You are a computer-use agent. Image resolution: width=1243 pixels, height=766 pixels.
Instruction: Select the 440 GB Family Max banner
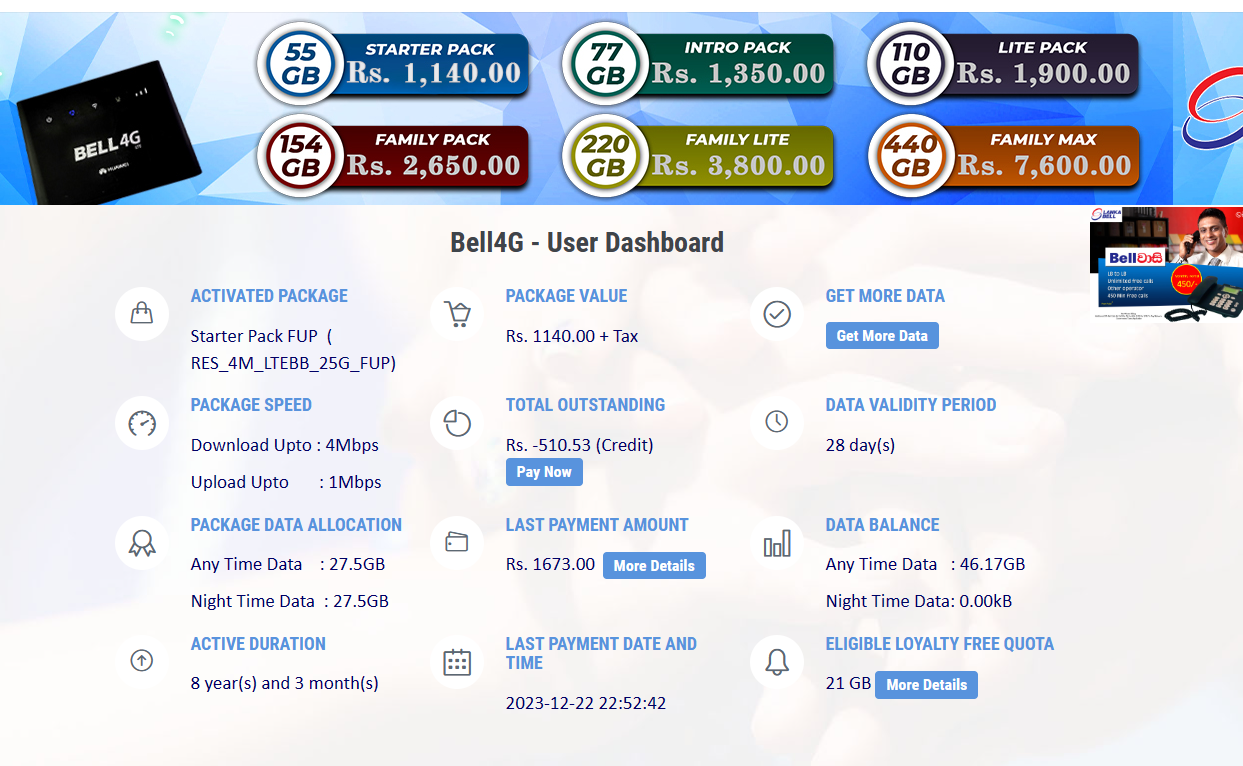click(1003, 154)
